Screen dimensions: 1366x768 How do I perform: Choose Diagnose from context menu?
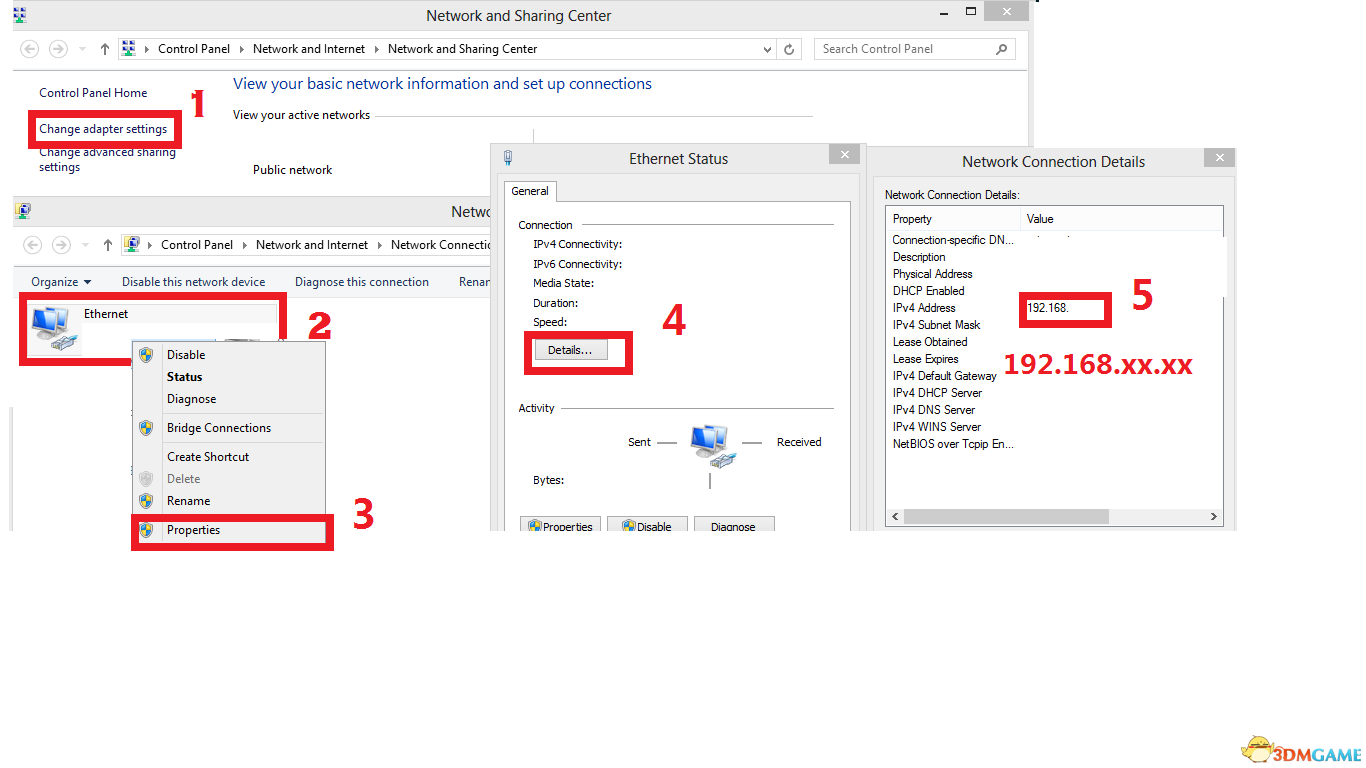tap(229, 399)
